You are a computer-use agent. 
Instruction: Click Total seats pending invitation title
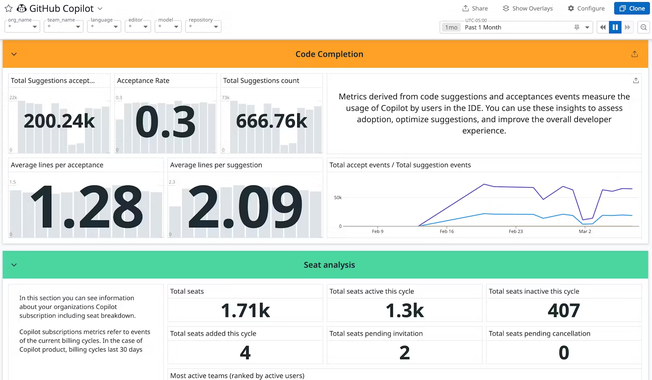coord(376,333)
